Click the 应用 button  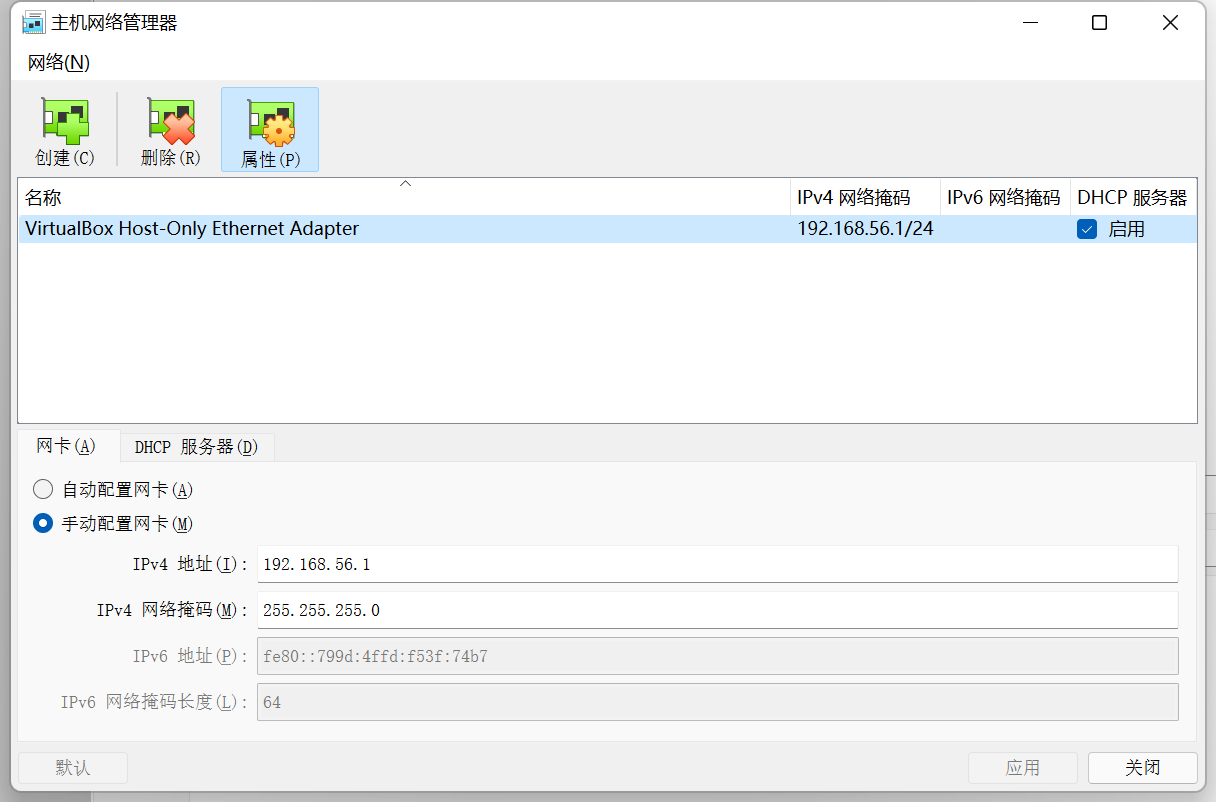coord(1023,768)
